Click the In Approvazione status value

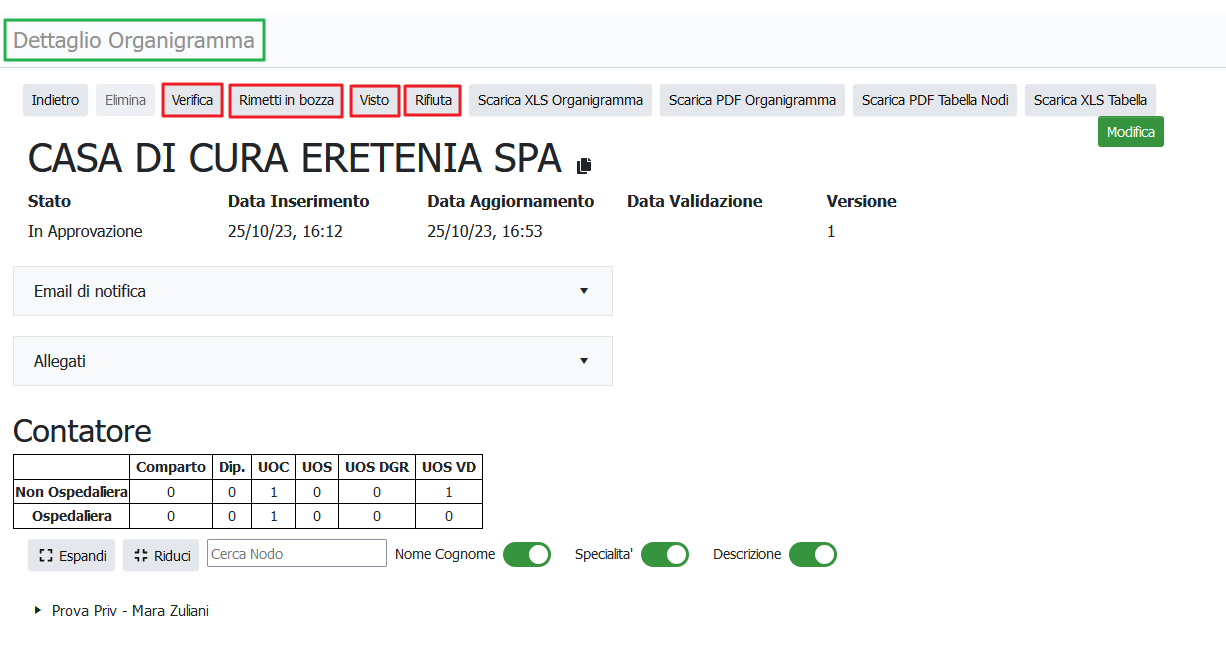pyautogui.click(x=85, y=231)
